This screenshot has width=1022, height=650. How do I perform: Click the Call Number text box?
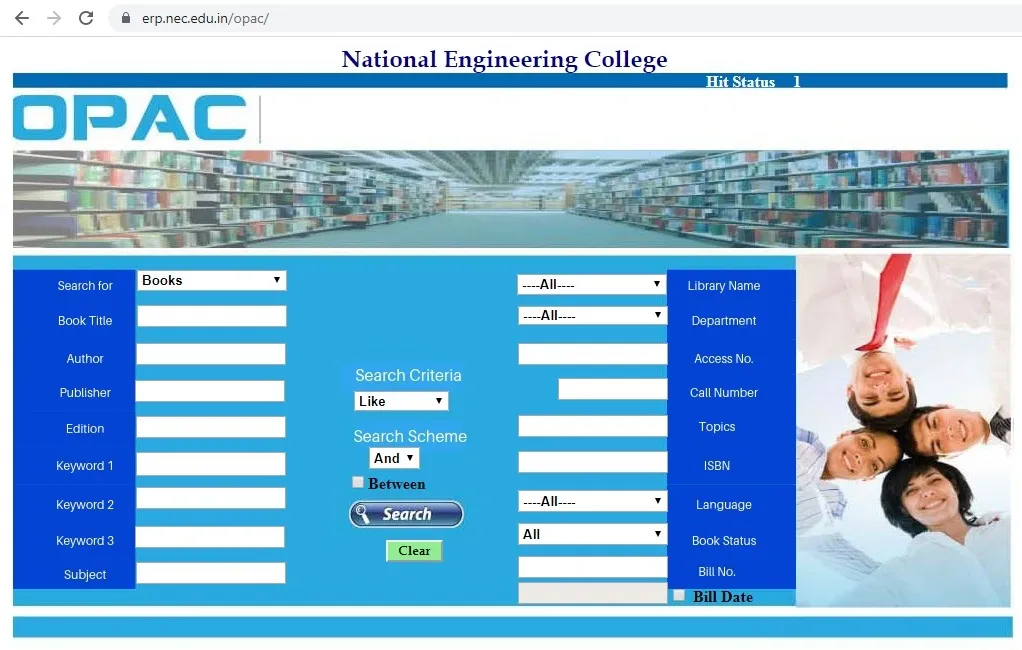[x=613, y=389]
